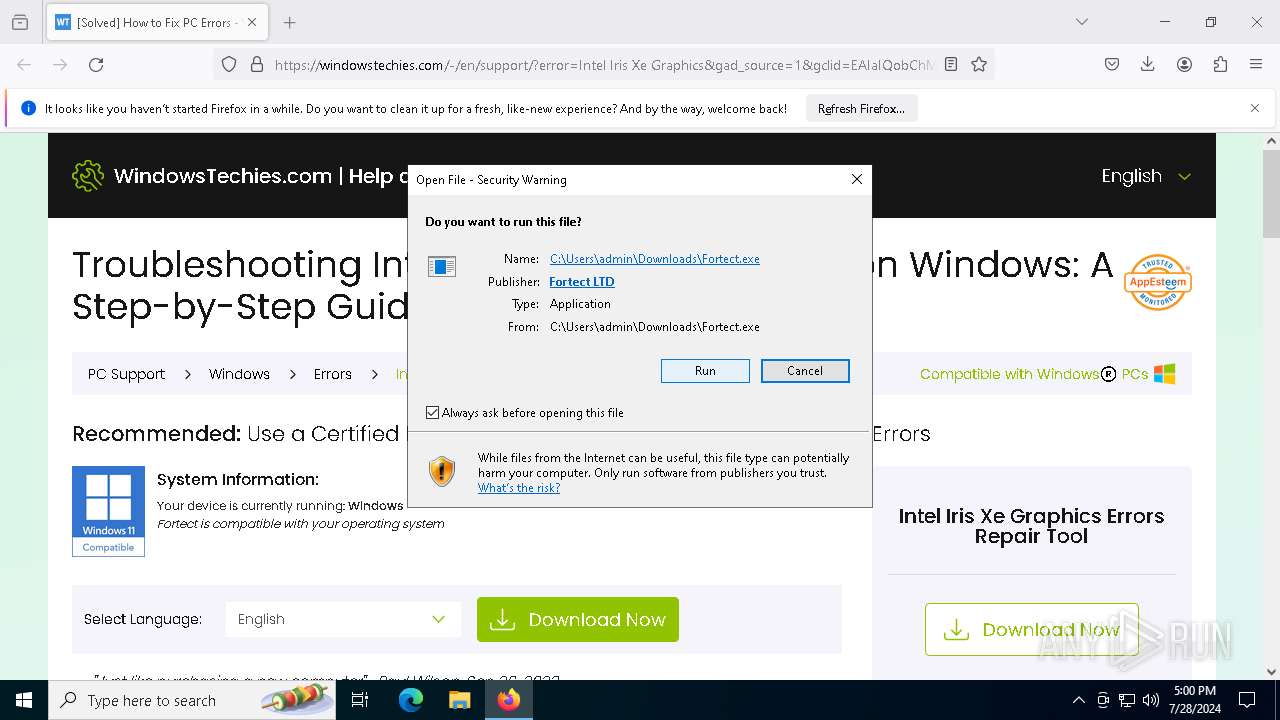Open the extensions puzzle icon
The image size is (1280, 720).
1220,64
